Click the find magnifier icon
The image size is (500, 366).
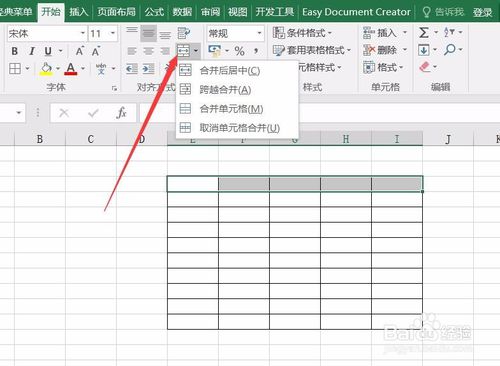450,50
